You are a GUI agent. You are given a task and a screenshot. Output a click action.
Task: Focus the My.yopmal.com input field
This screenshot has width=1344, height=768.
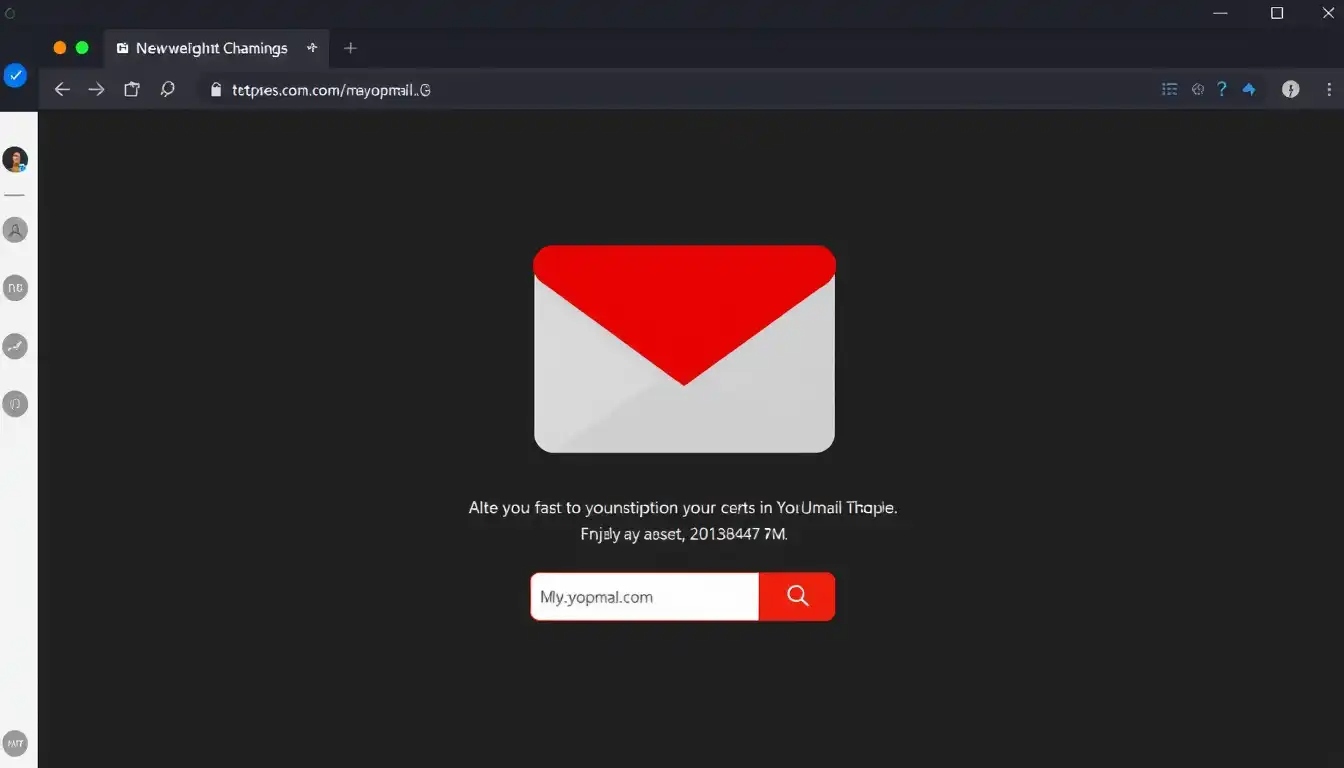(645, 596)
